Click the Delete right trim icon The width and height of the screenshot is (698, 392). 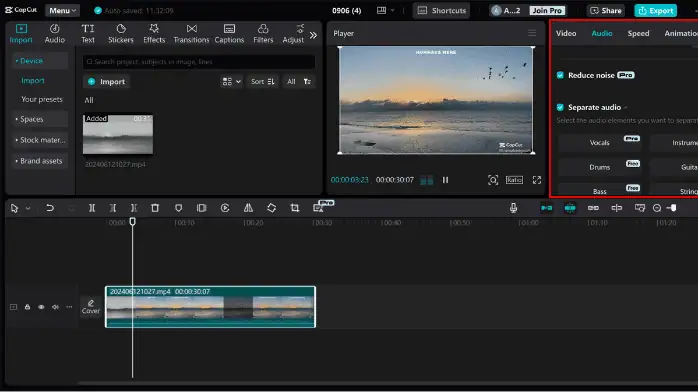[134, 208]
